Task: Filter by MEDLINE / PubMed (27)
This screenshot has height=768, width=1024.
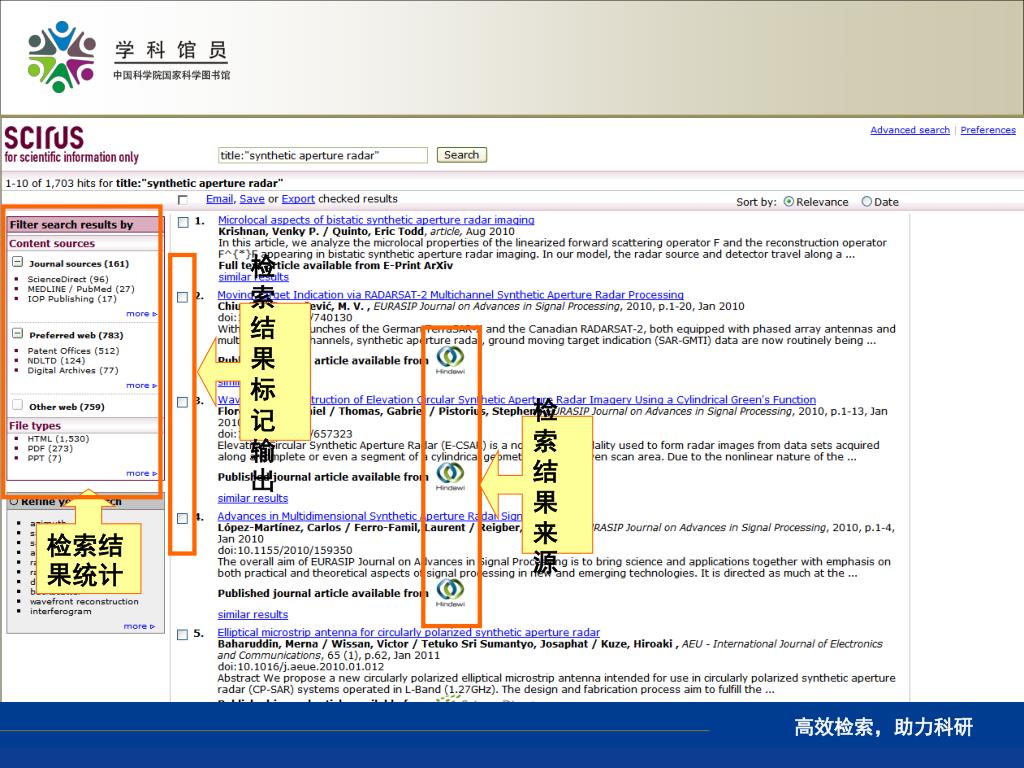Action: pos(81,289)
